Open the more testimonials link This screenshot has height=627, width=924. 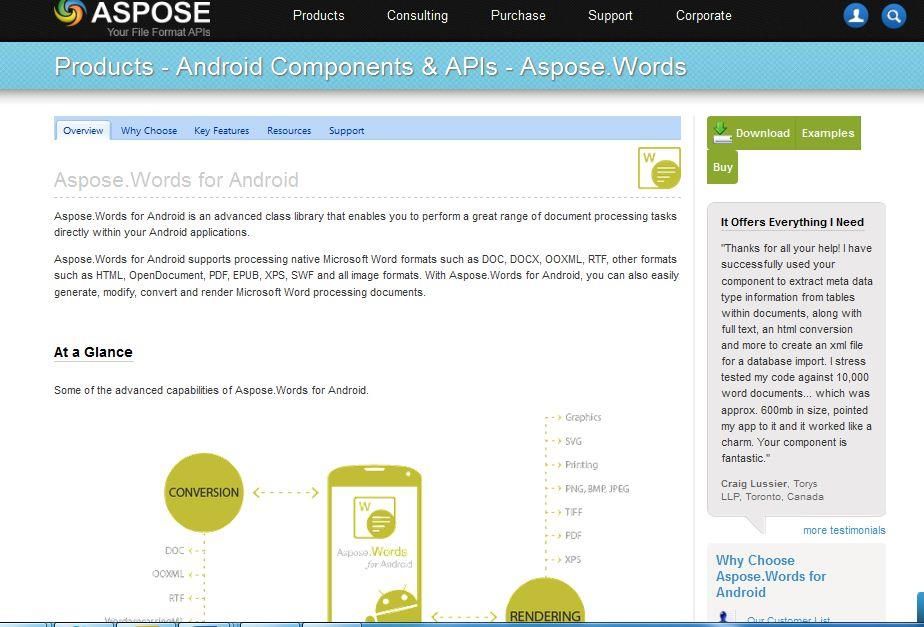coord(844,530)
